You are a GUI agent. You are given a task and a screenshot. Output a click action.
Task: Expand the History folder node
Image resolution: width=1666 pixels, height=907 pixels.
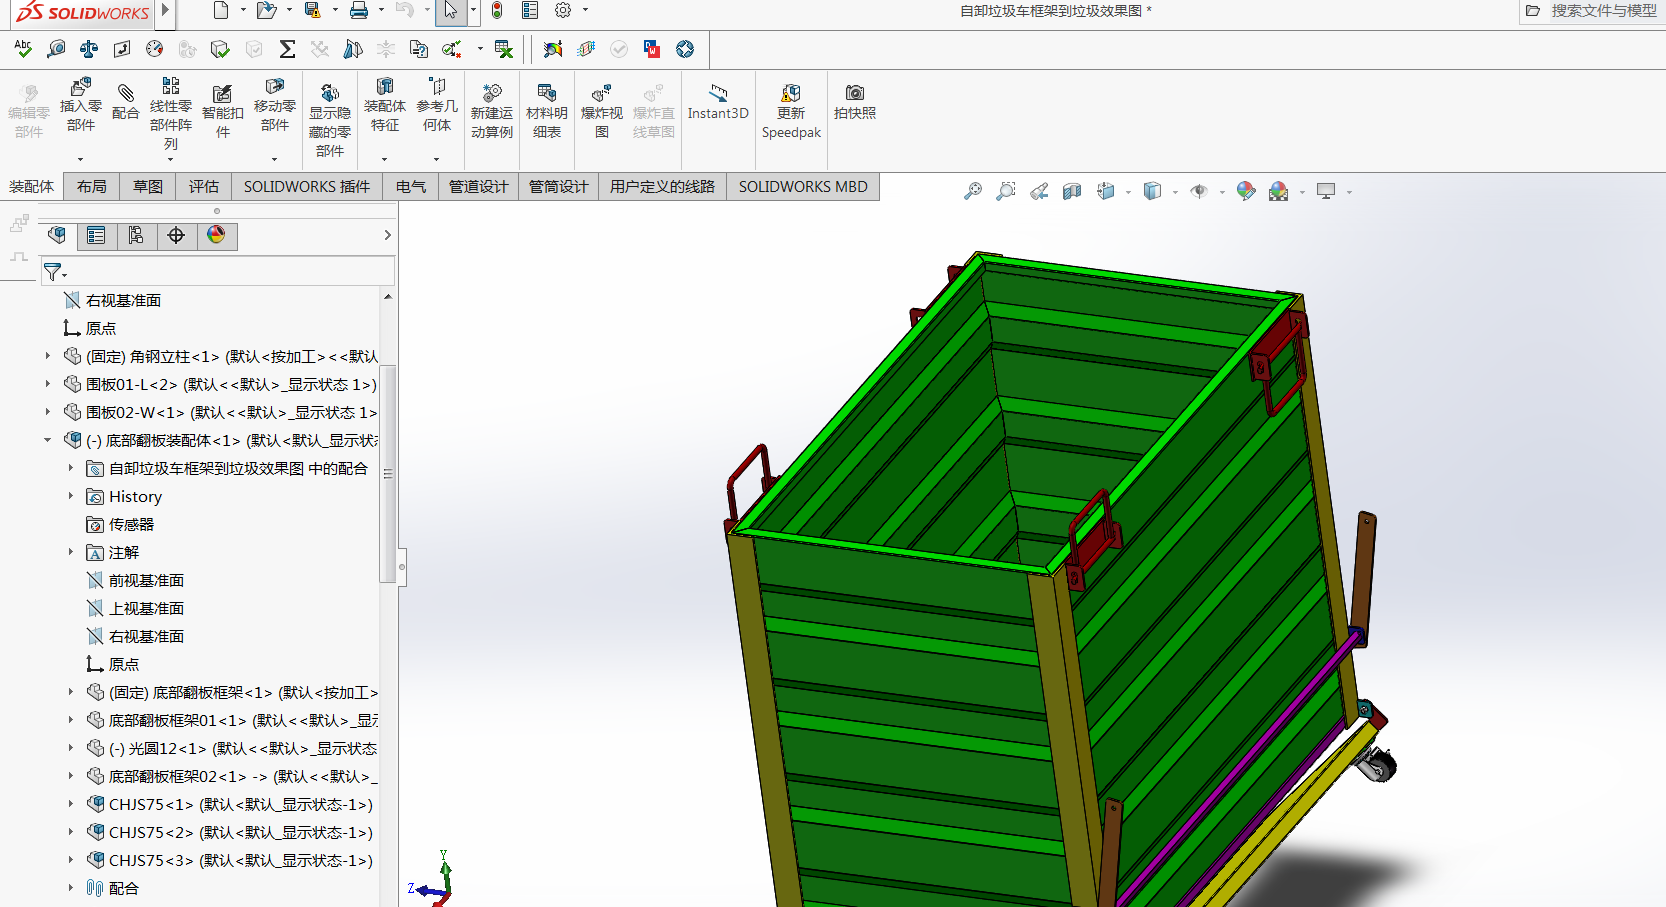(70, 496)
